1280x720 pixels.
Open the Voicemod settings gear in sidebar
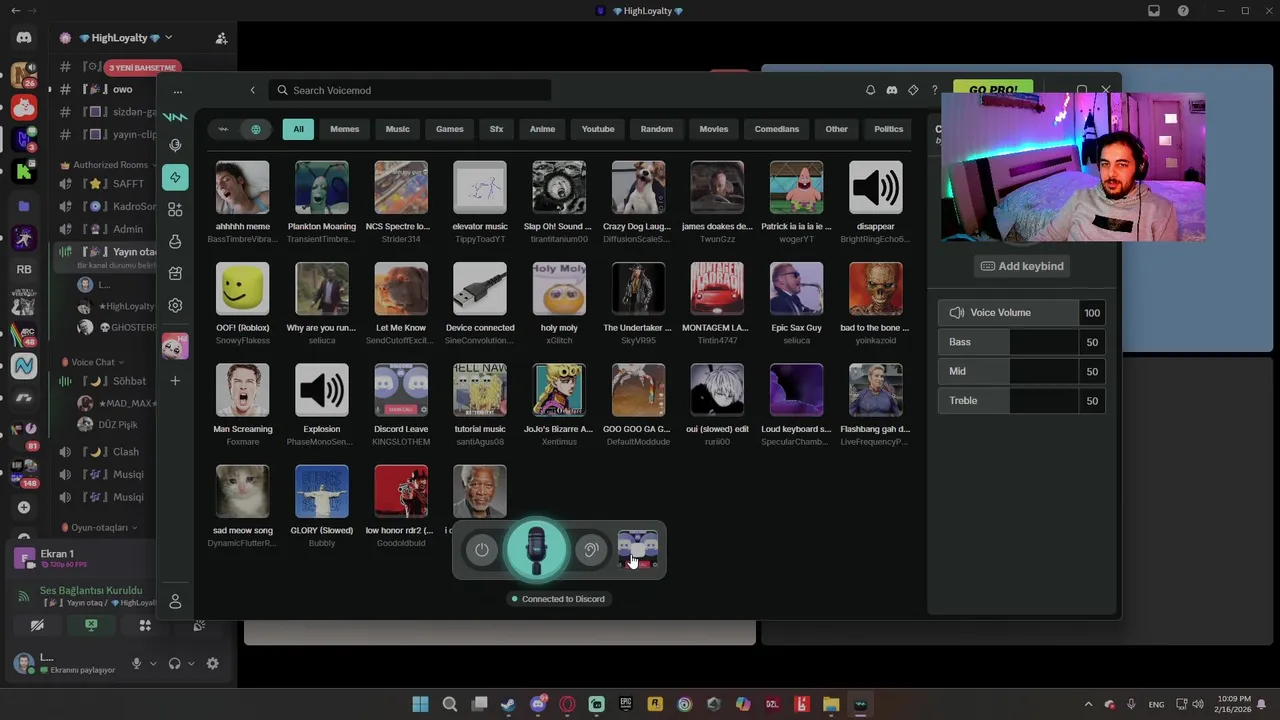click(x=175, y=305)
